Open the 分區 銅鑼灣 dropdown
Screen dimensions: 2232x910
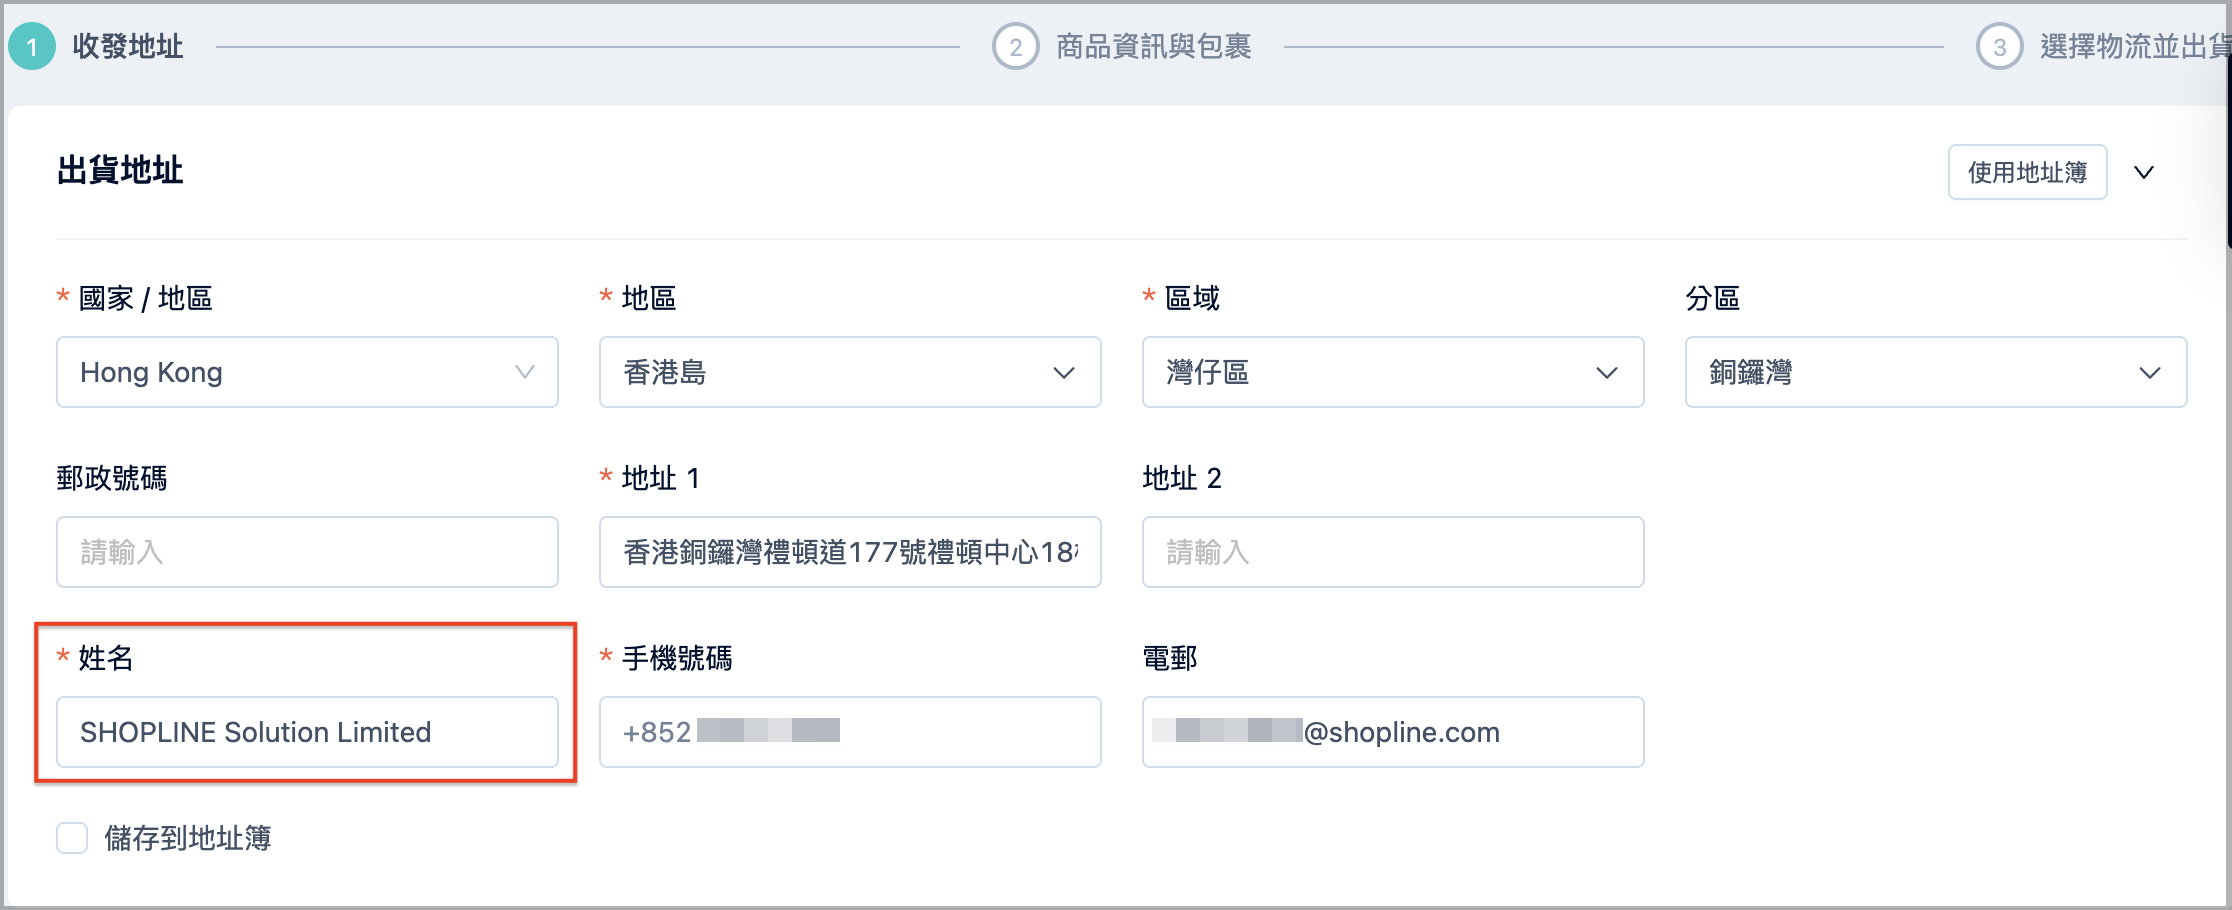(x=1936, y=372)
